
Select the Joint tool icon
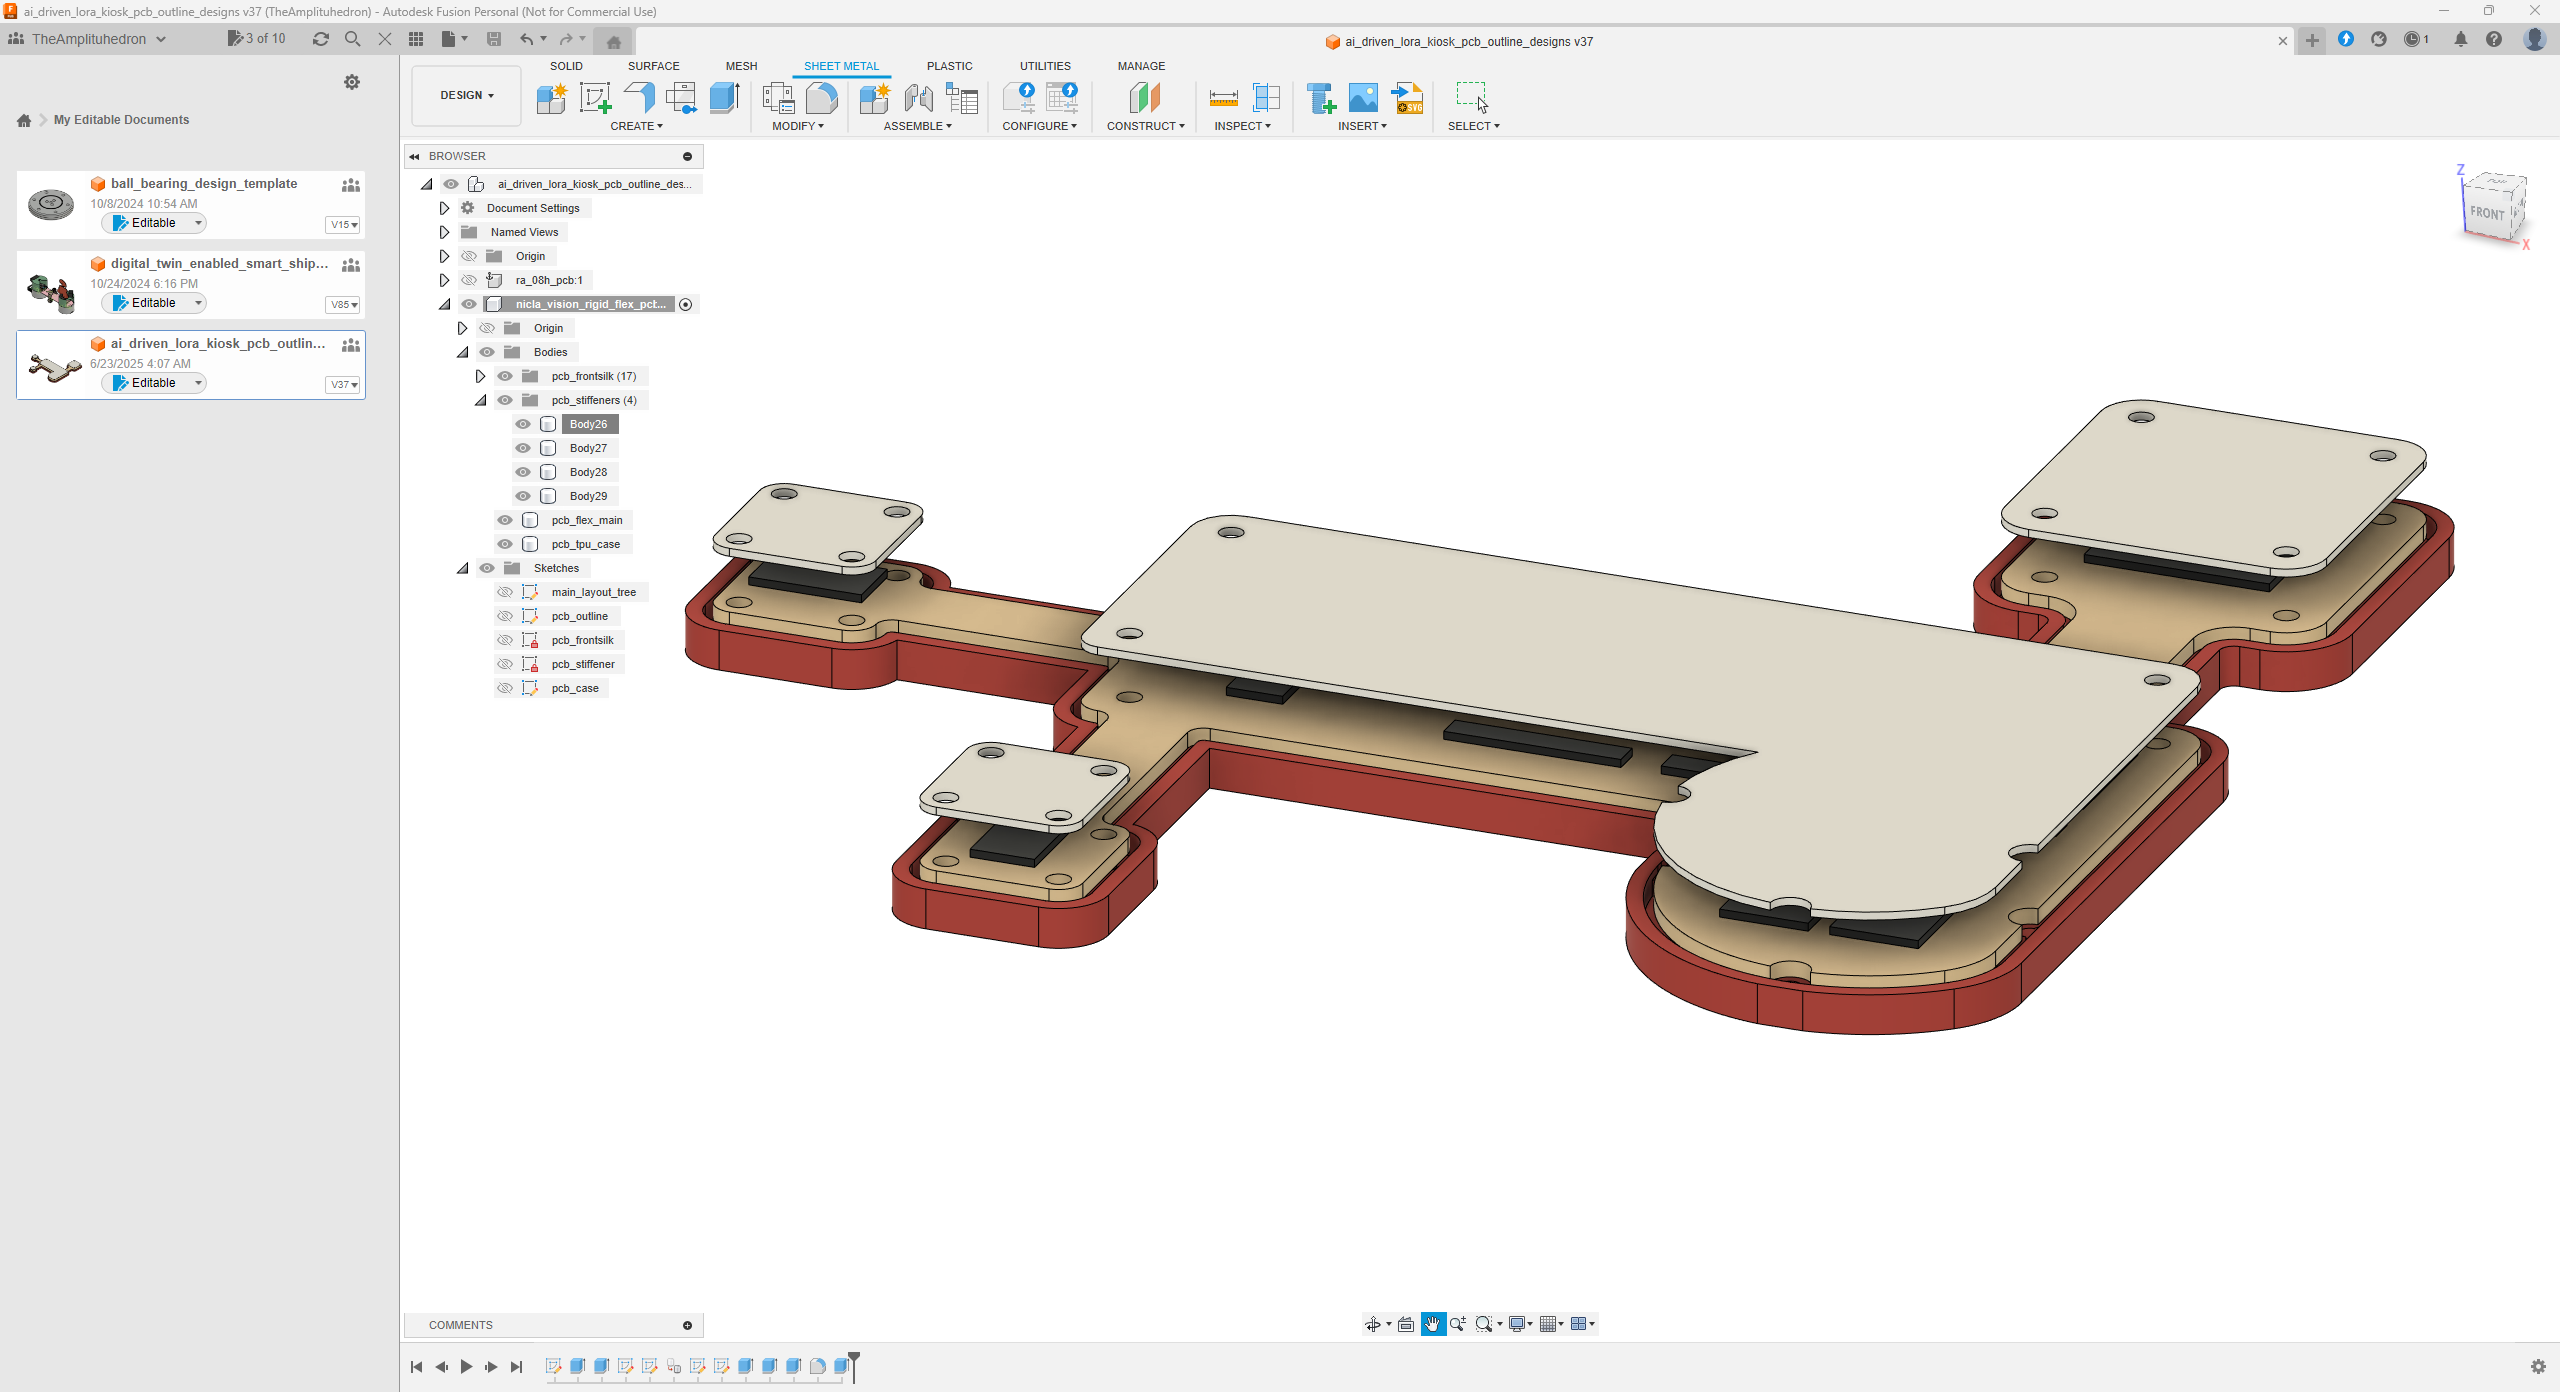(x=918, y=98)
